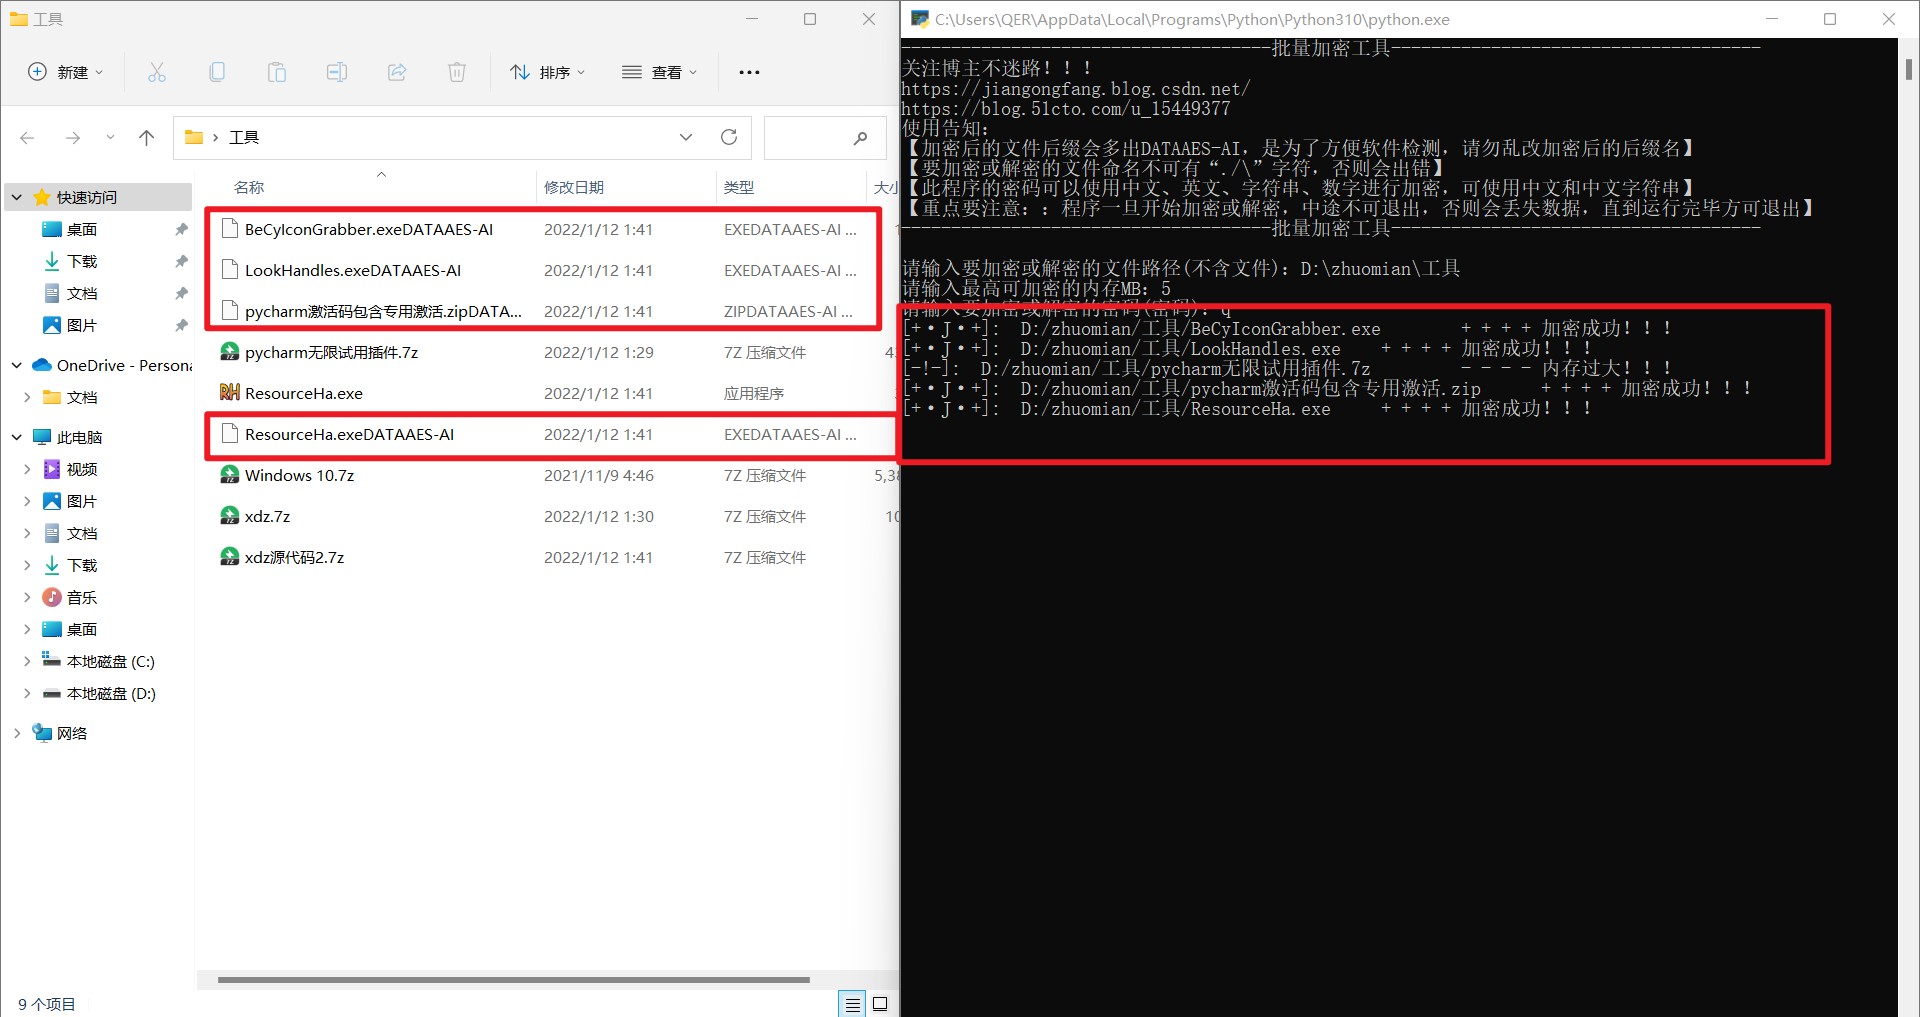
Task: Open the 新建 (New) menu
Action: (64, 71)
